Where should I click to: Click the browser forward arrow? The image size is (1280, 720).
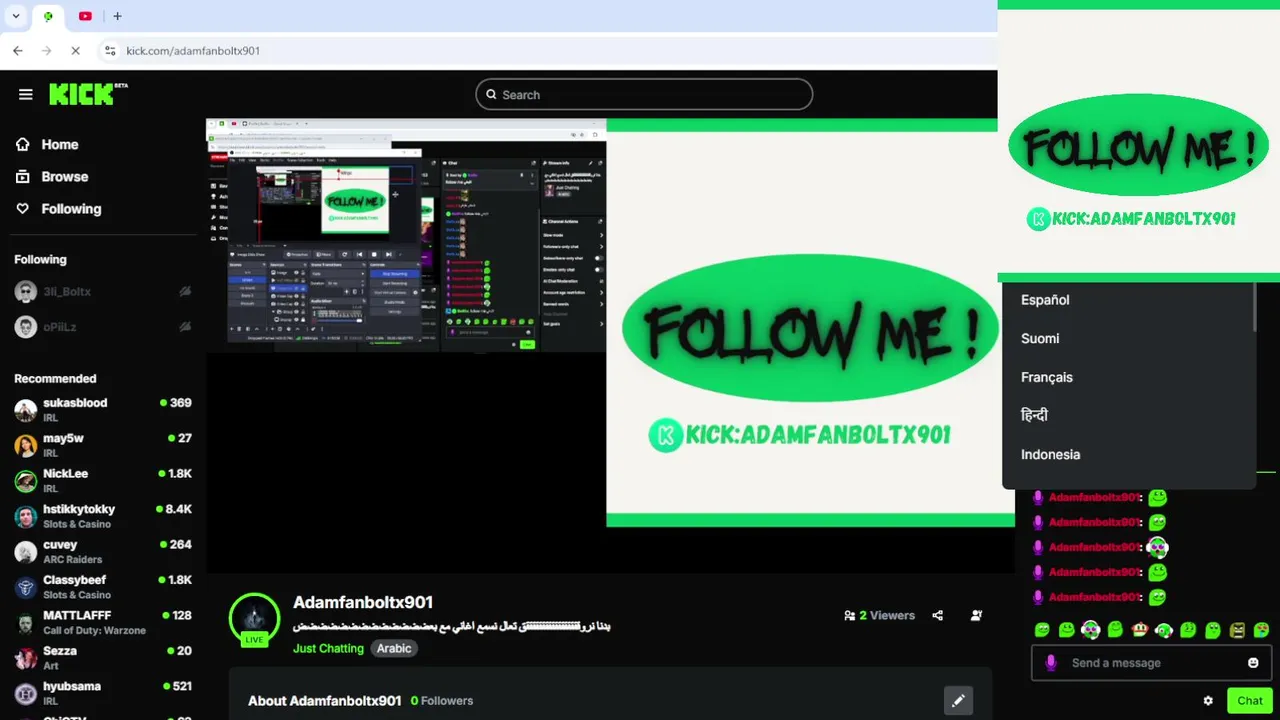point(46,50)
